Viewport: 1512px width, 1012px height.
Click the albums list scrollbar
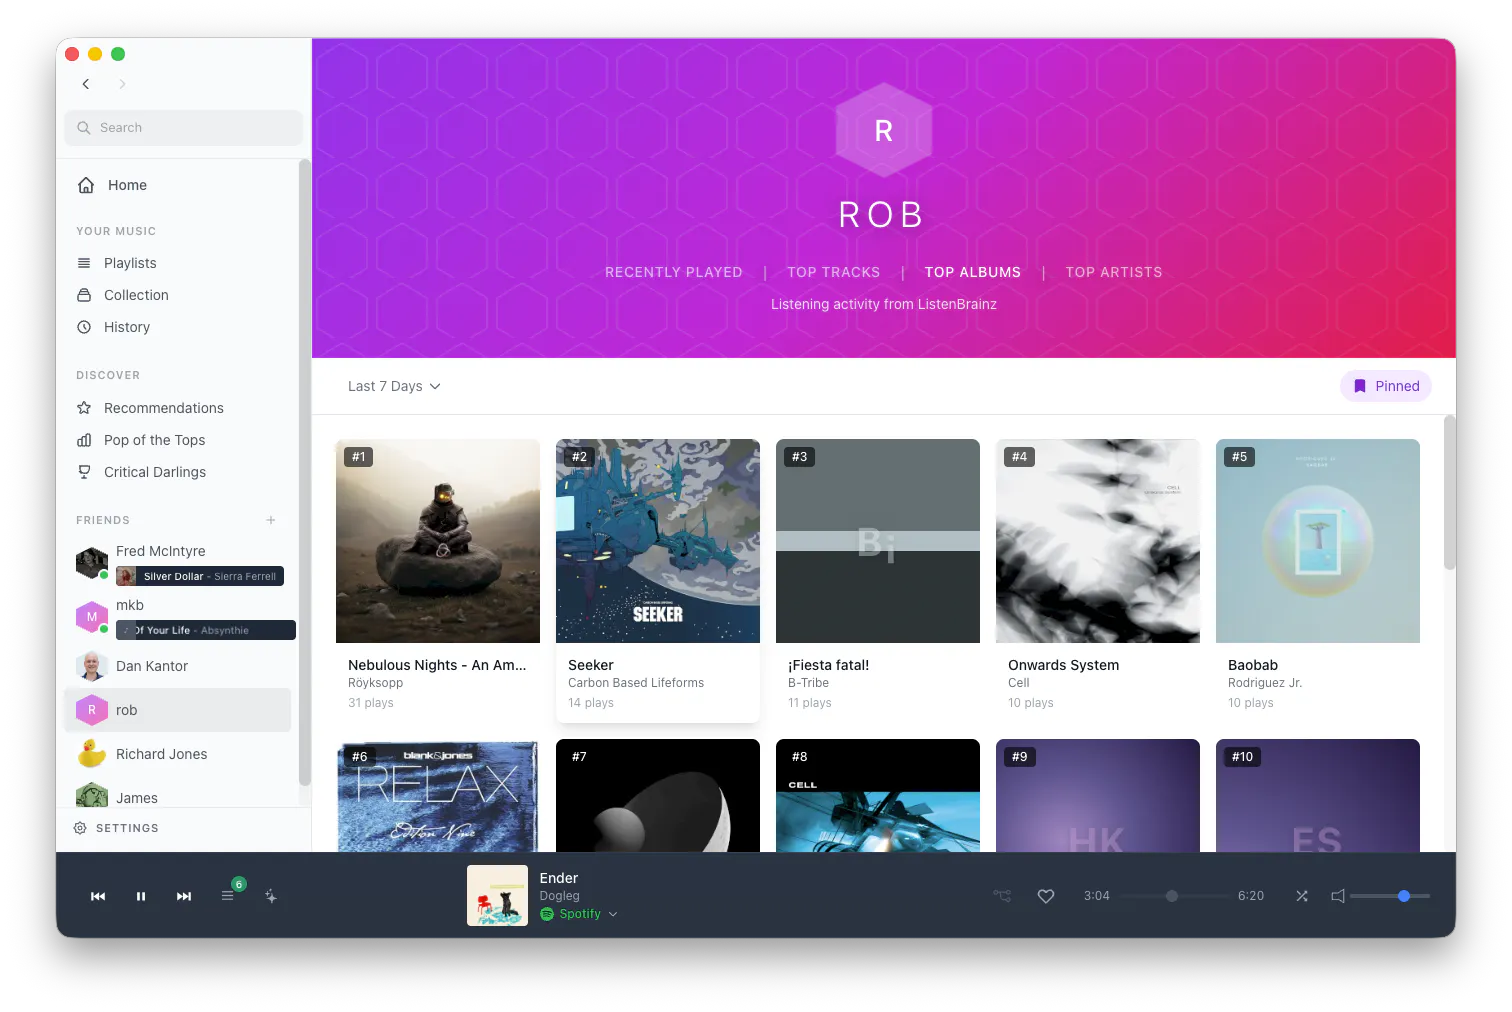click(1450, 492)
